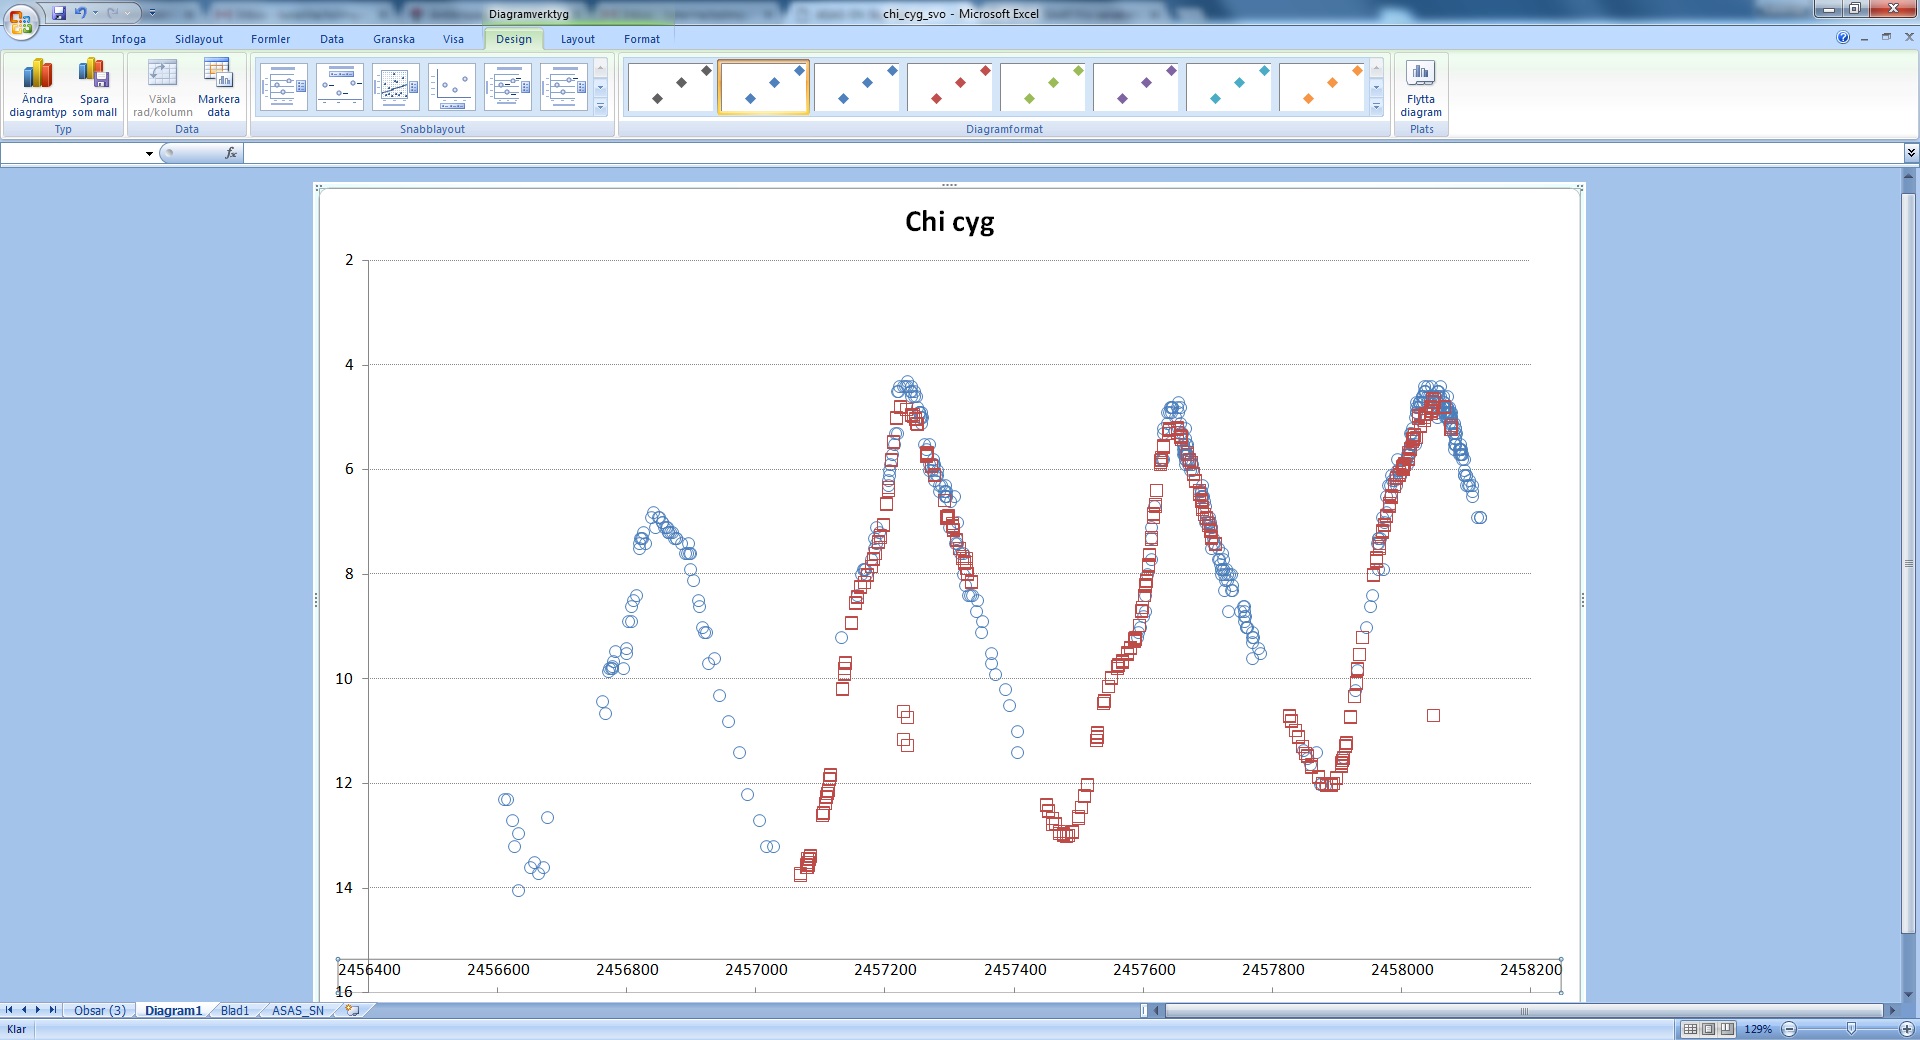Open Markera data dialog
This screenshot has width=1920, height=1040.
coord(218,88)
